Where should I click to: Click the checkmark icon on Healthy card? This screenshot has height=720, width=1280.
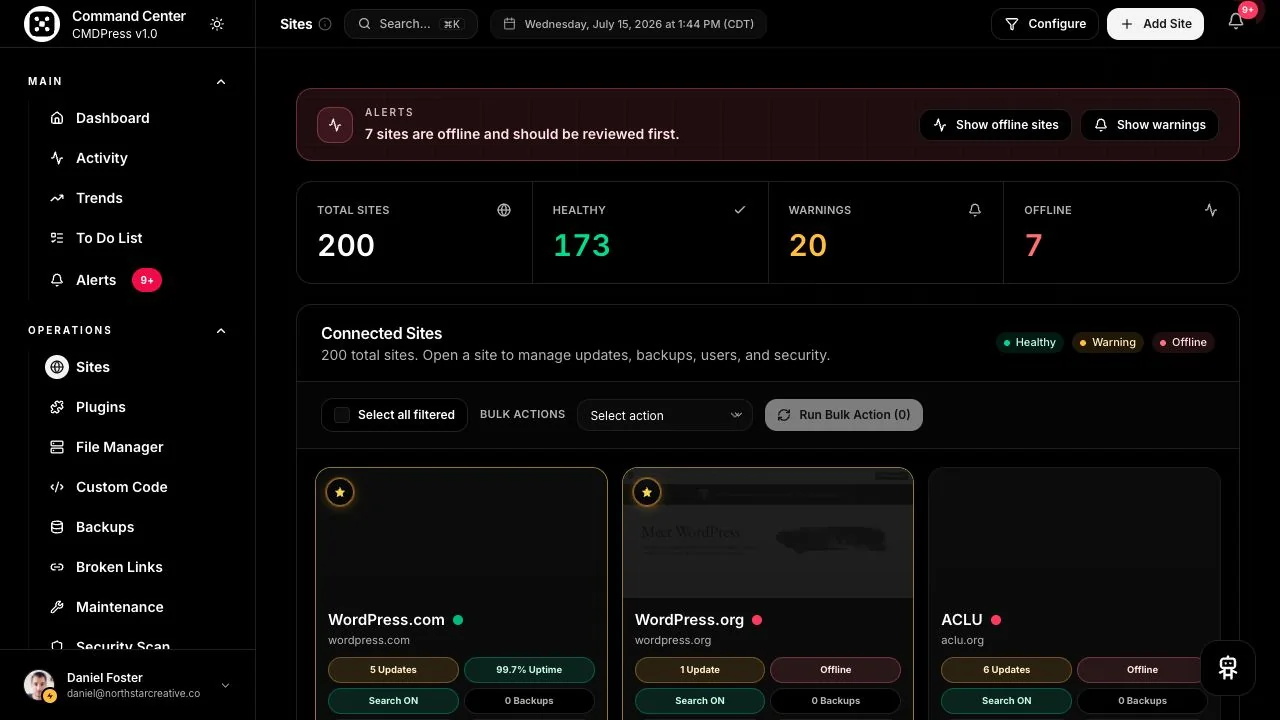pos(740,210)
